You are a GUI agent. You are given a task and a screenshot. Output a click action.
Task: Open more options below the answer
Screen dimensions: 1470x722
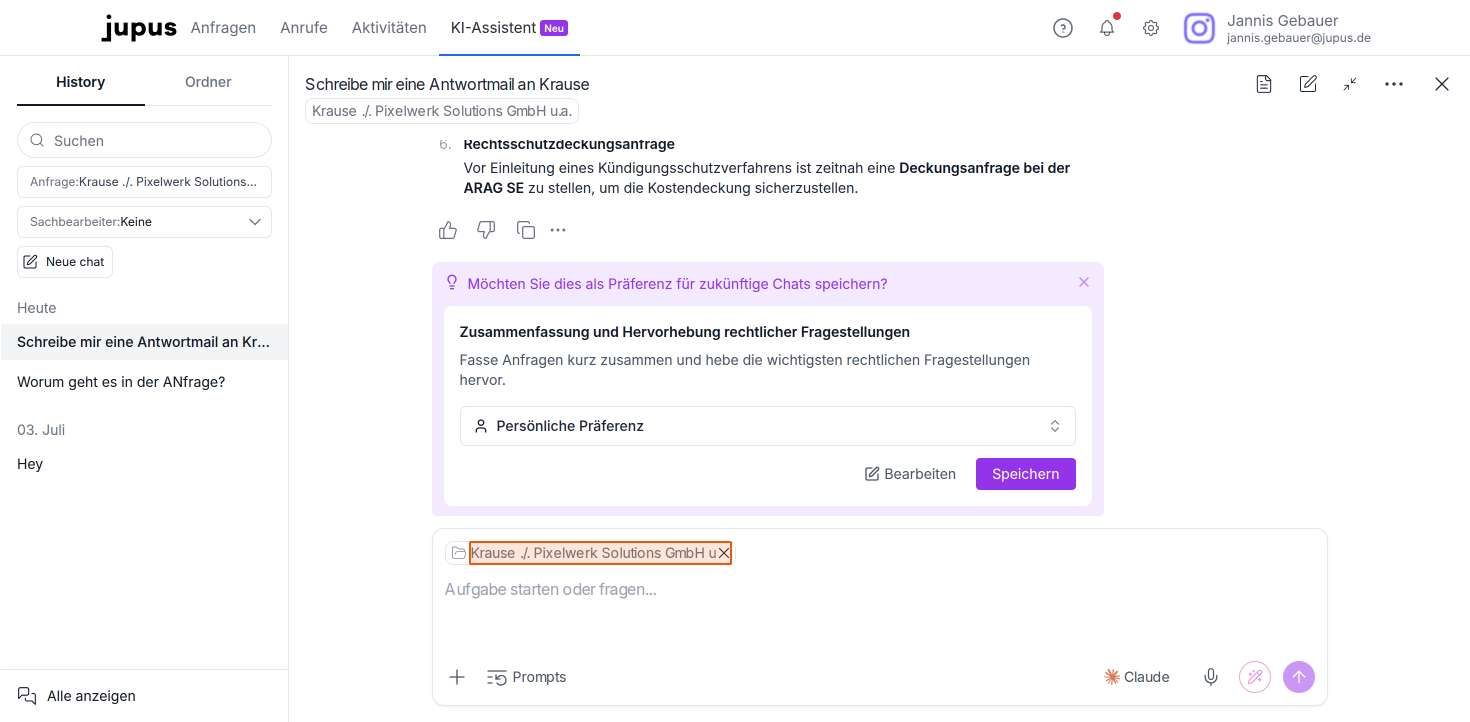tap(558, 230)
